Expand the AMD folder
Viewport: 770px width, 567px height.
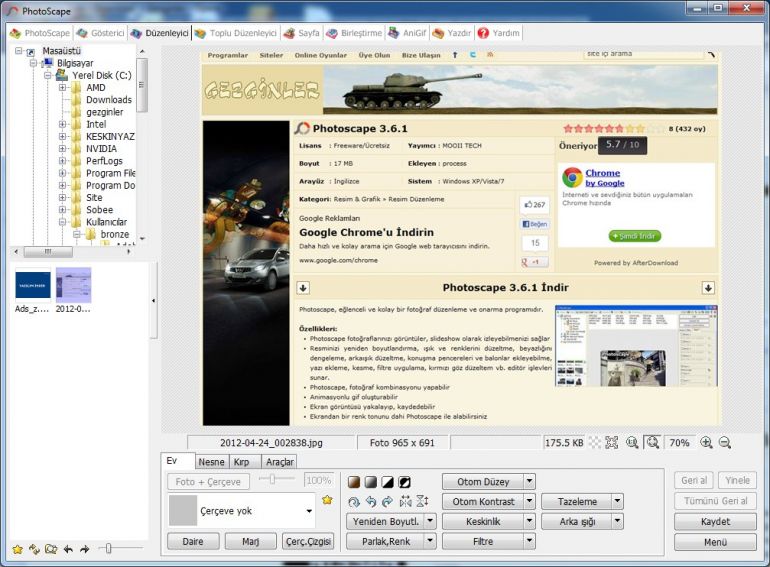[62, 87]
